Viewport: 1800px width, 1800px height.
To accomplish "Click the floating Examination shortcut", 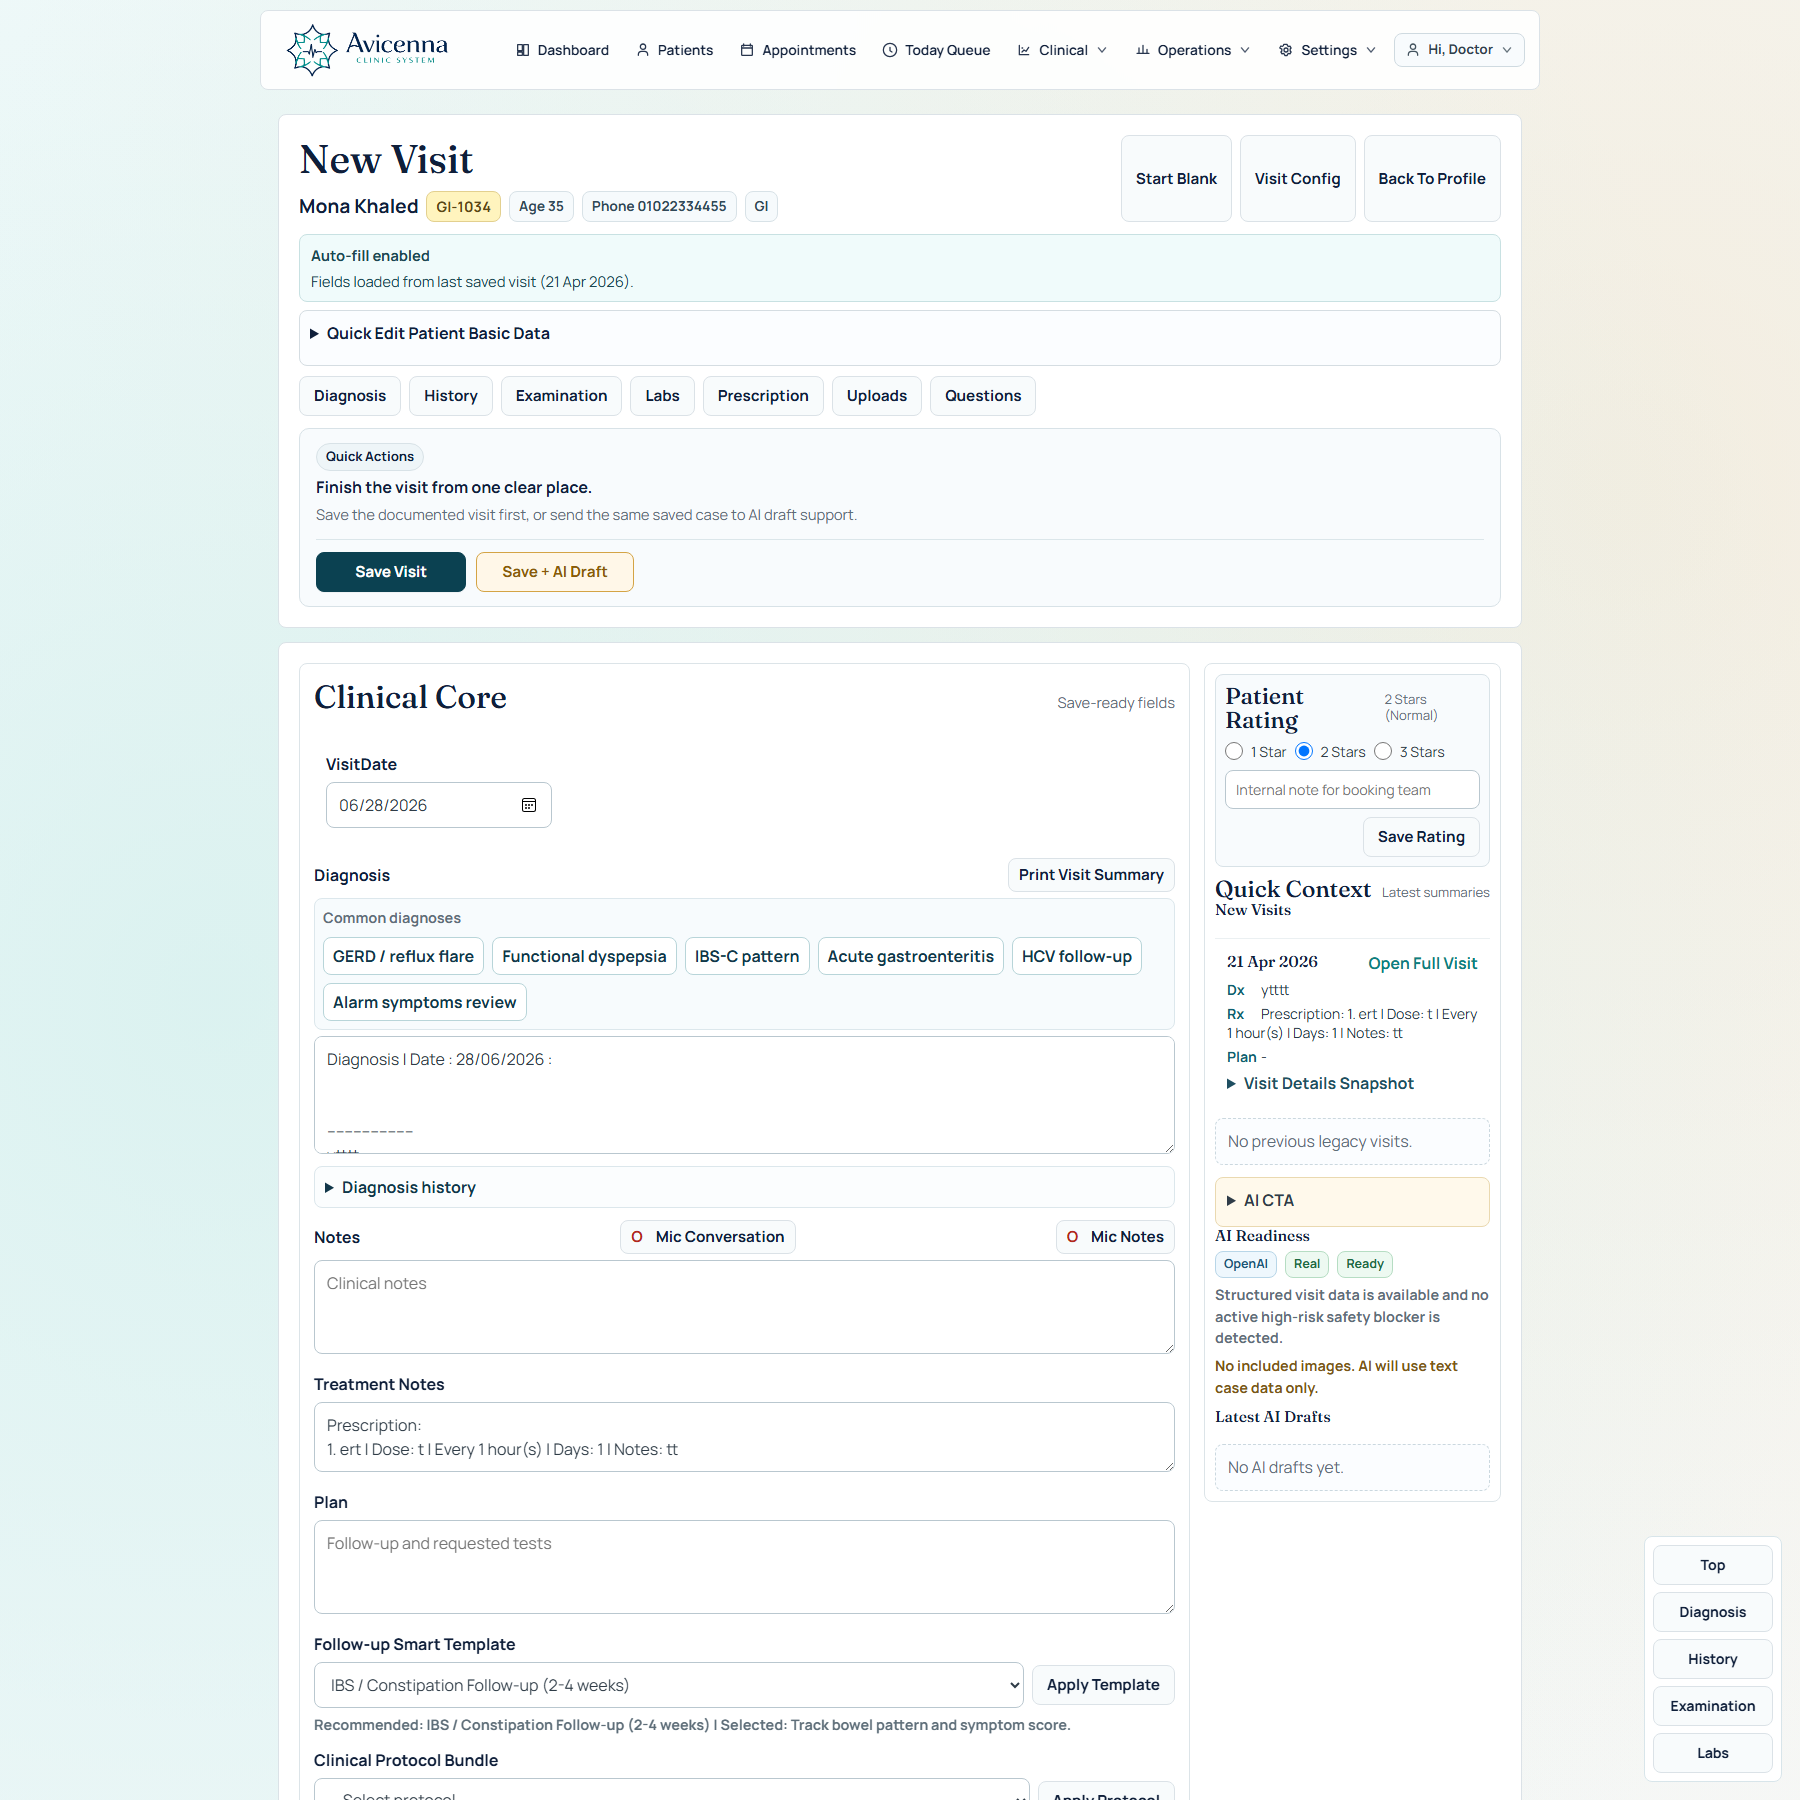I will pyautogui.click(x=1713, y=1706).
